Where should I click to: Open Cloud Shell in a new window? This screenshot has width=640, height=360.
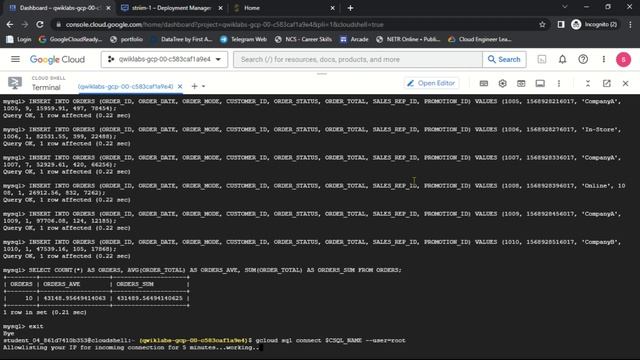tap(607, 83)
